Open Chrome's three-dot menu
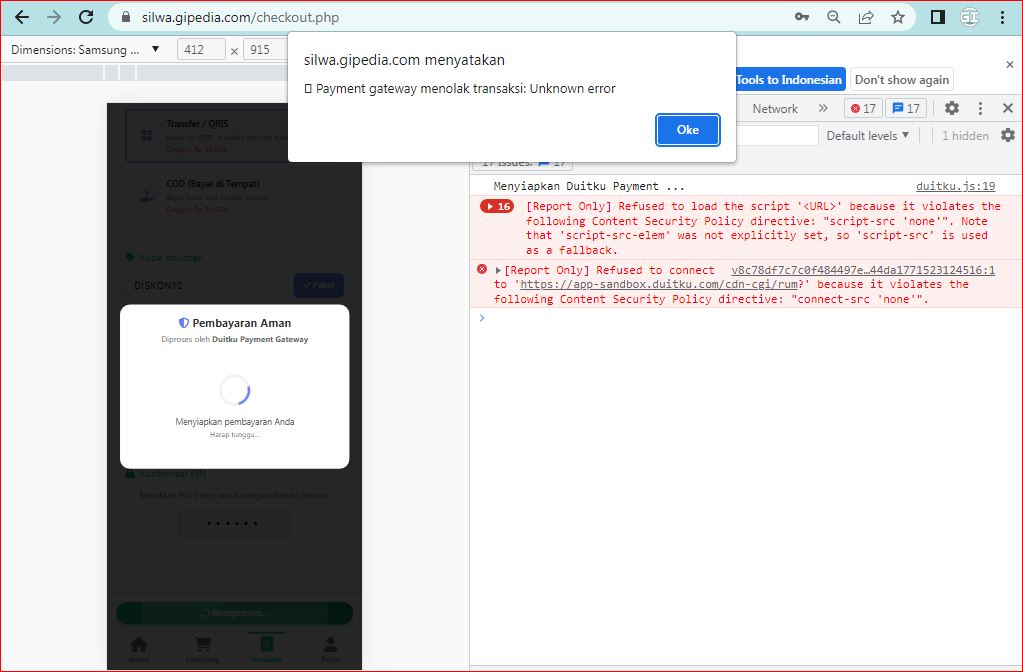This screenshot has height=672, width=1023. pyautogui.click(x=1003, y=17)
